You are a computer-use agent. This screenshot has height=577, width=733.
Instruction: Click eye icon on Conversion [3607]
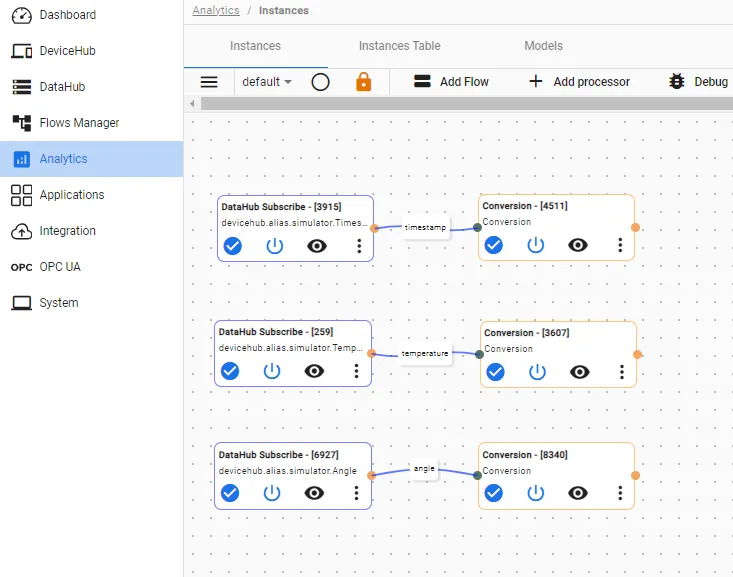580,372
